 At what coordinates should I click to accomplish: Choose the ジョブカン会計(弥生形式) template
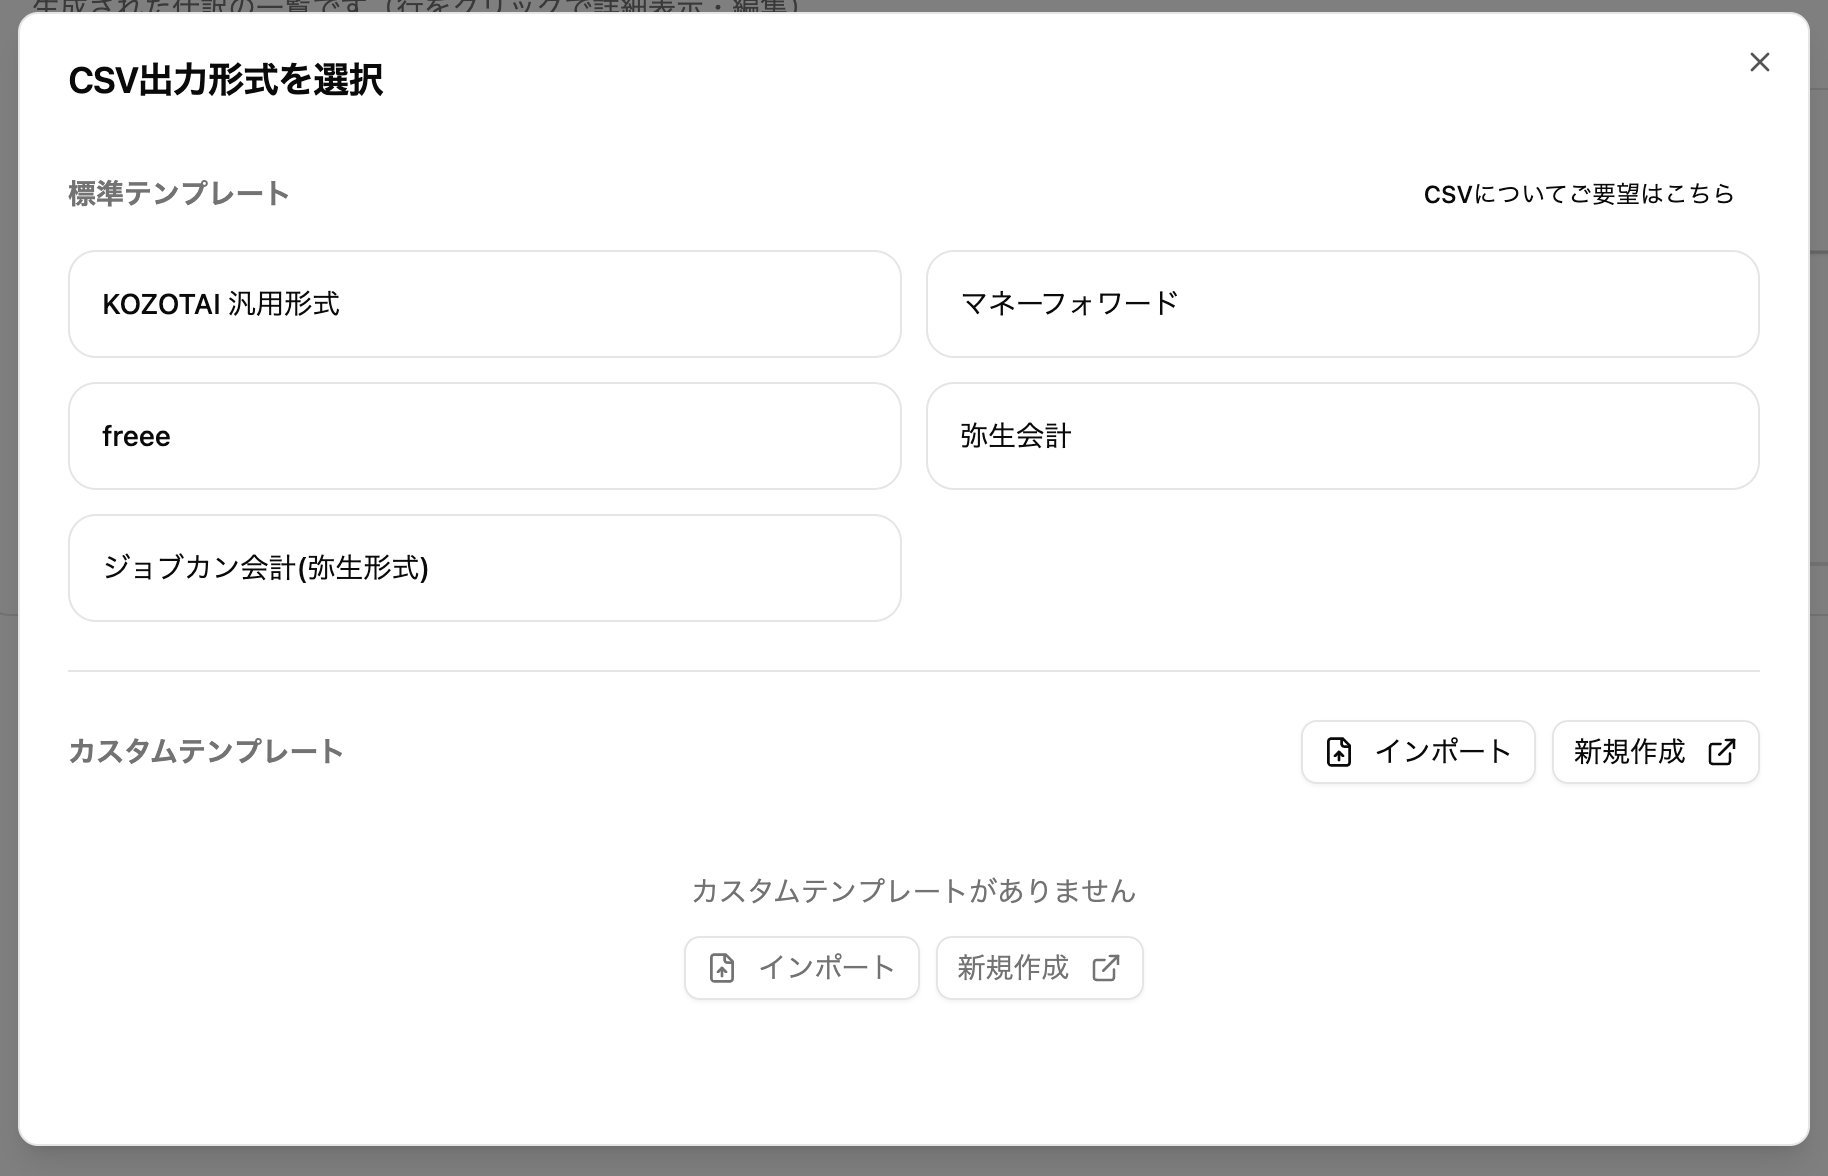484,568
